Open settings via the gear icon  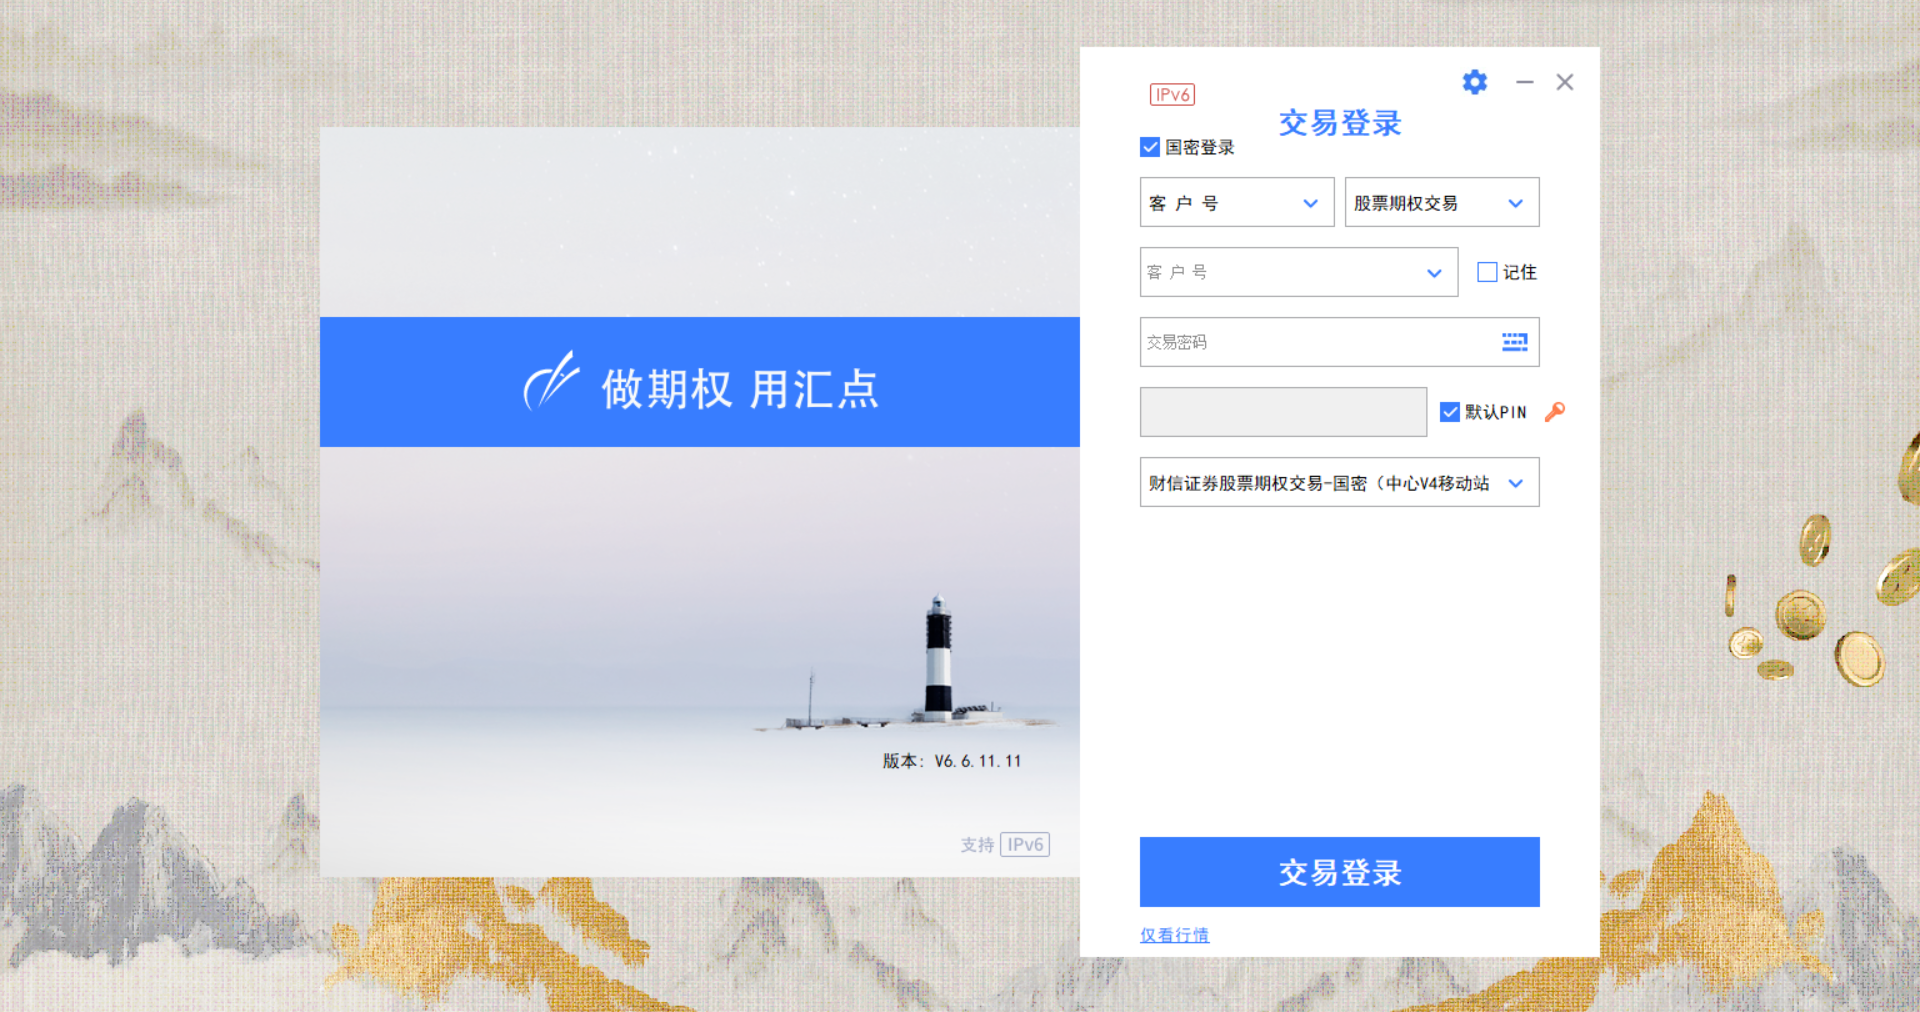coord(1474,82)
